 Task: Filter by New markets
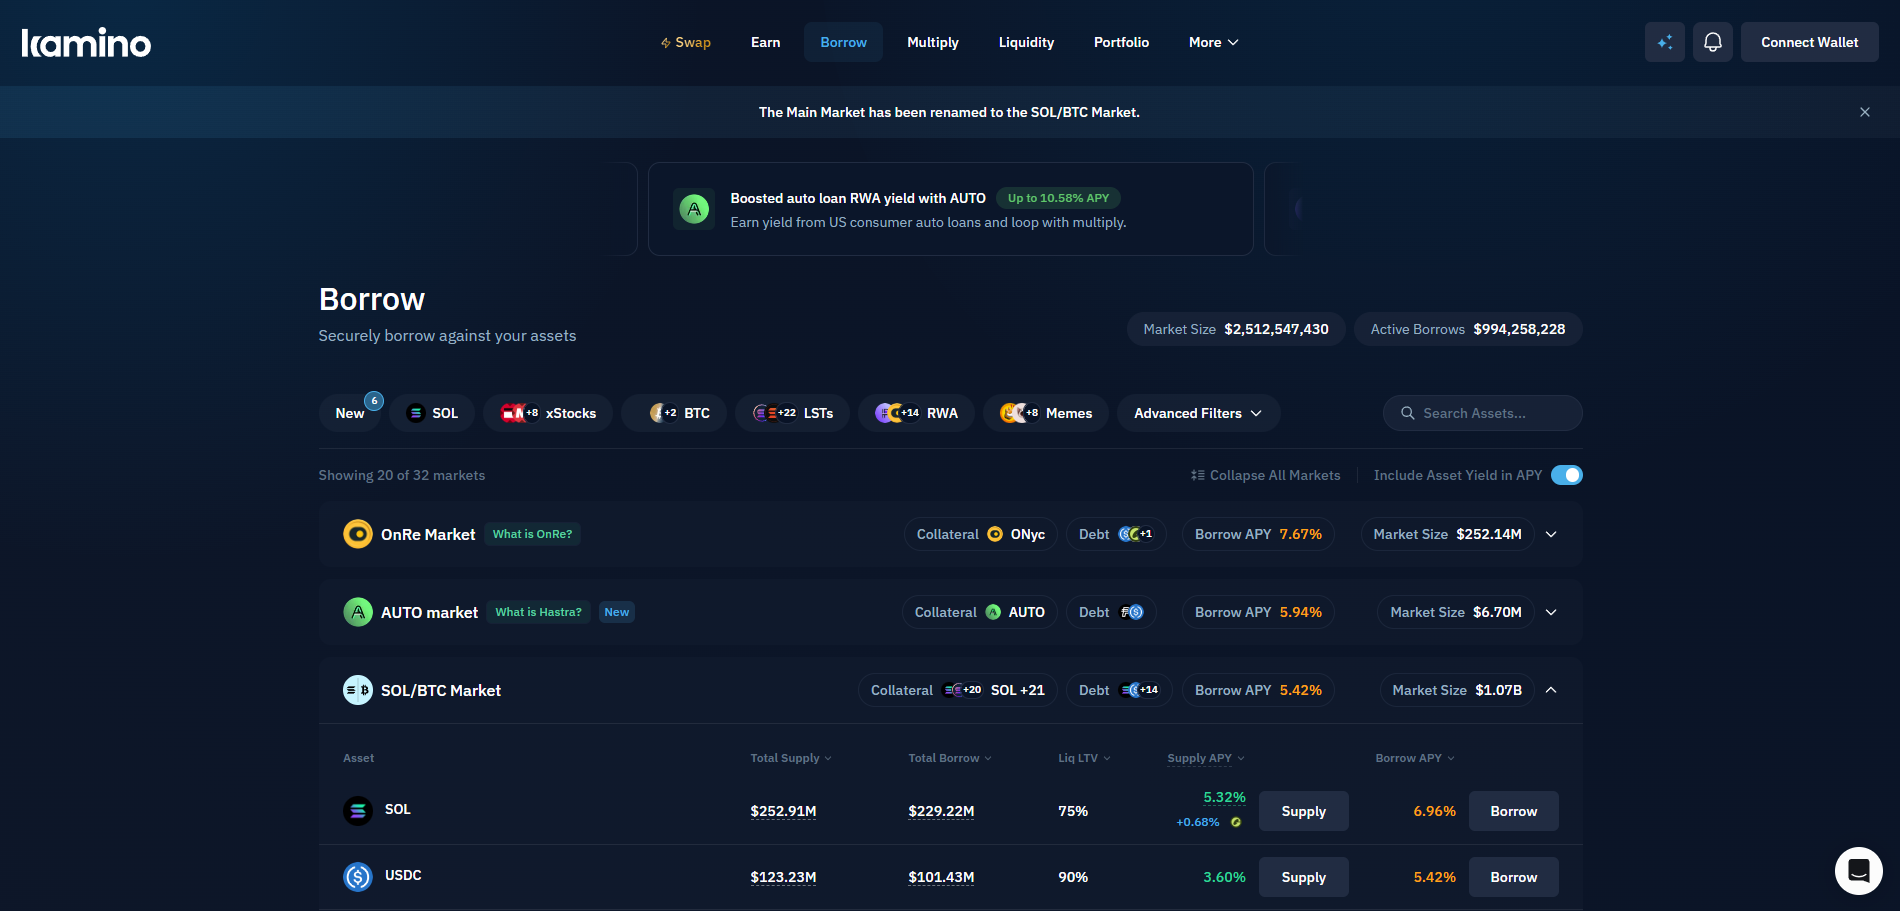click(350, 413)
